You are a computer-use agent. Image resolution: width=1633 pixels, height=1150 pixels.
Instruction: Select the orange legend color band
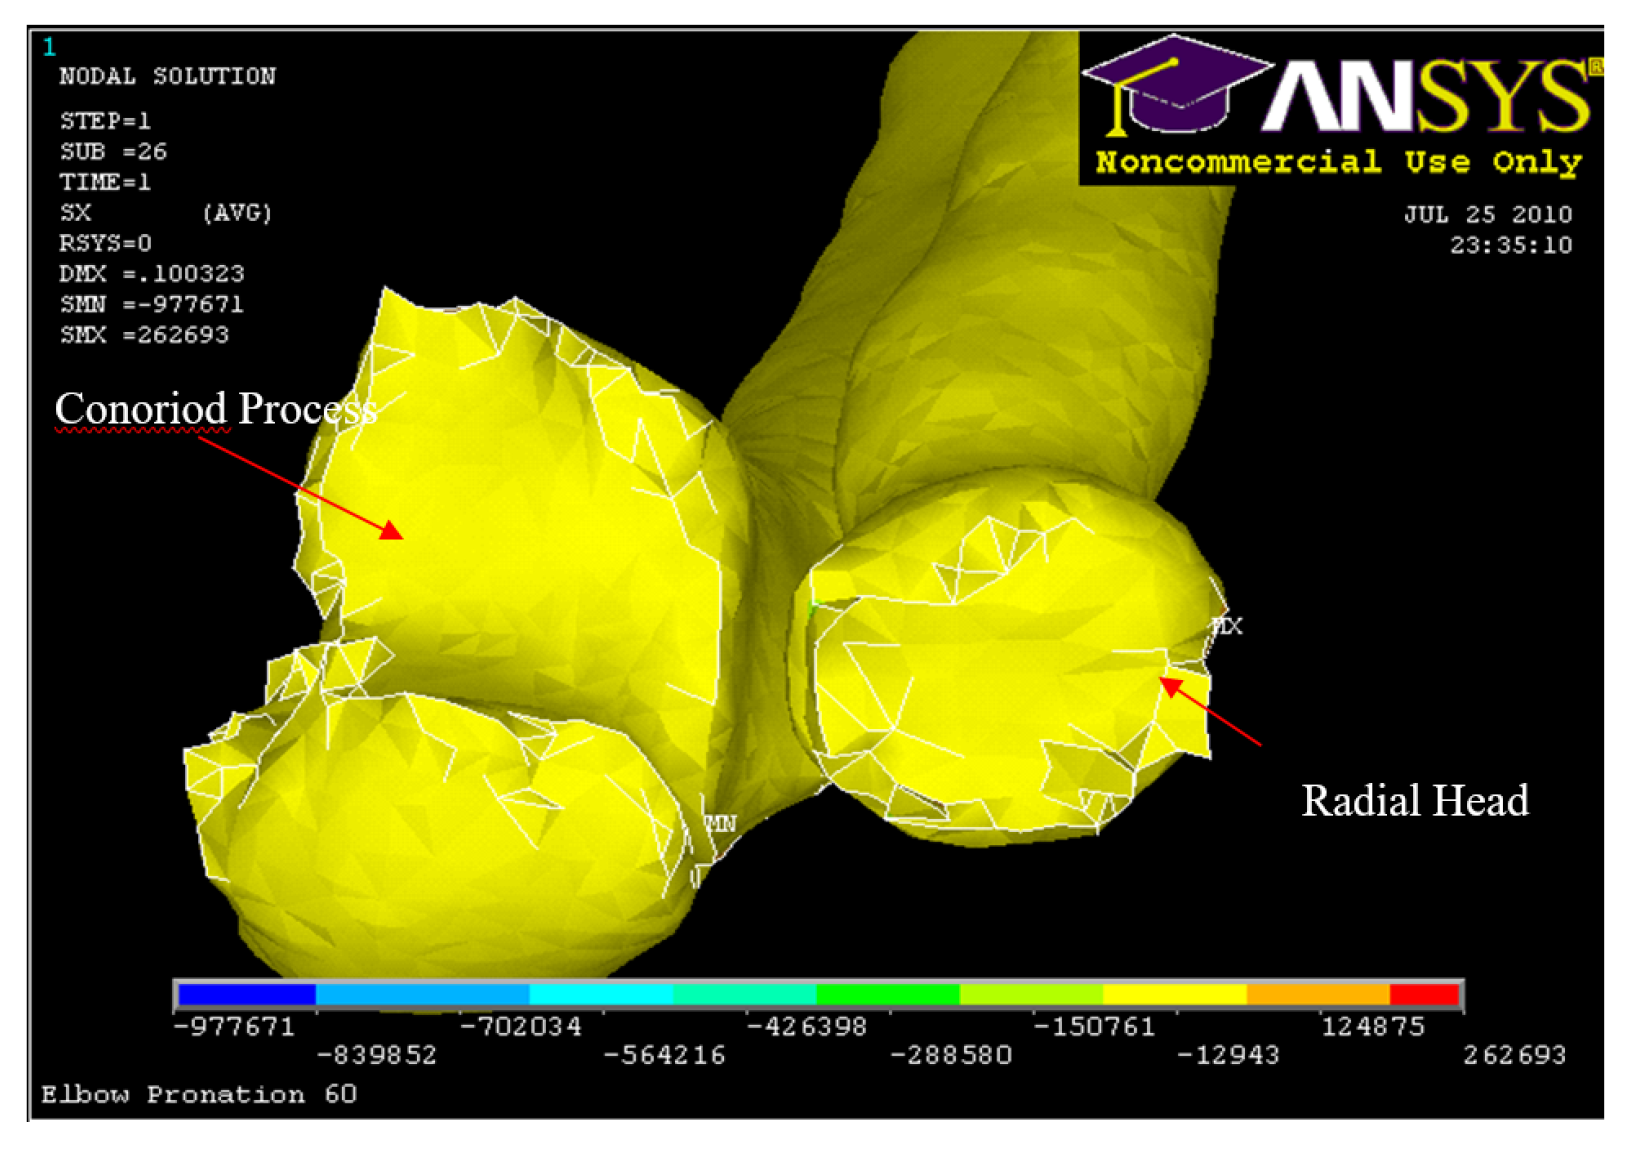coord(1317,994)
